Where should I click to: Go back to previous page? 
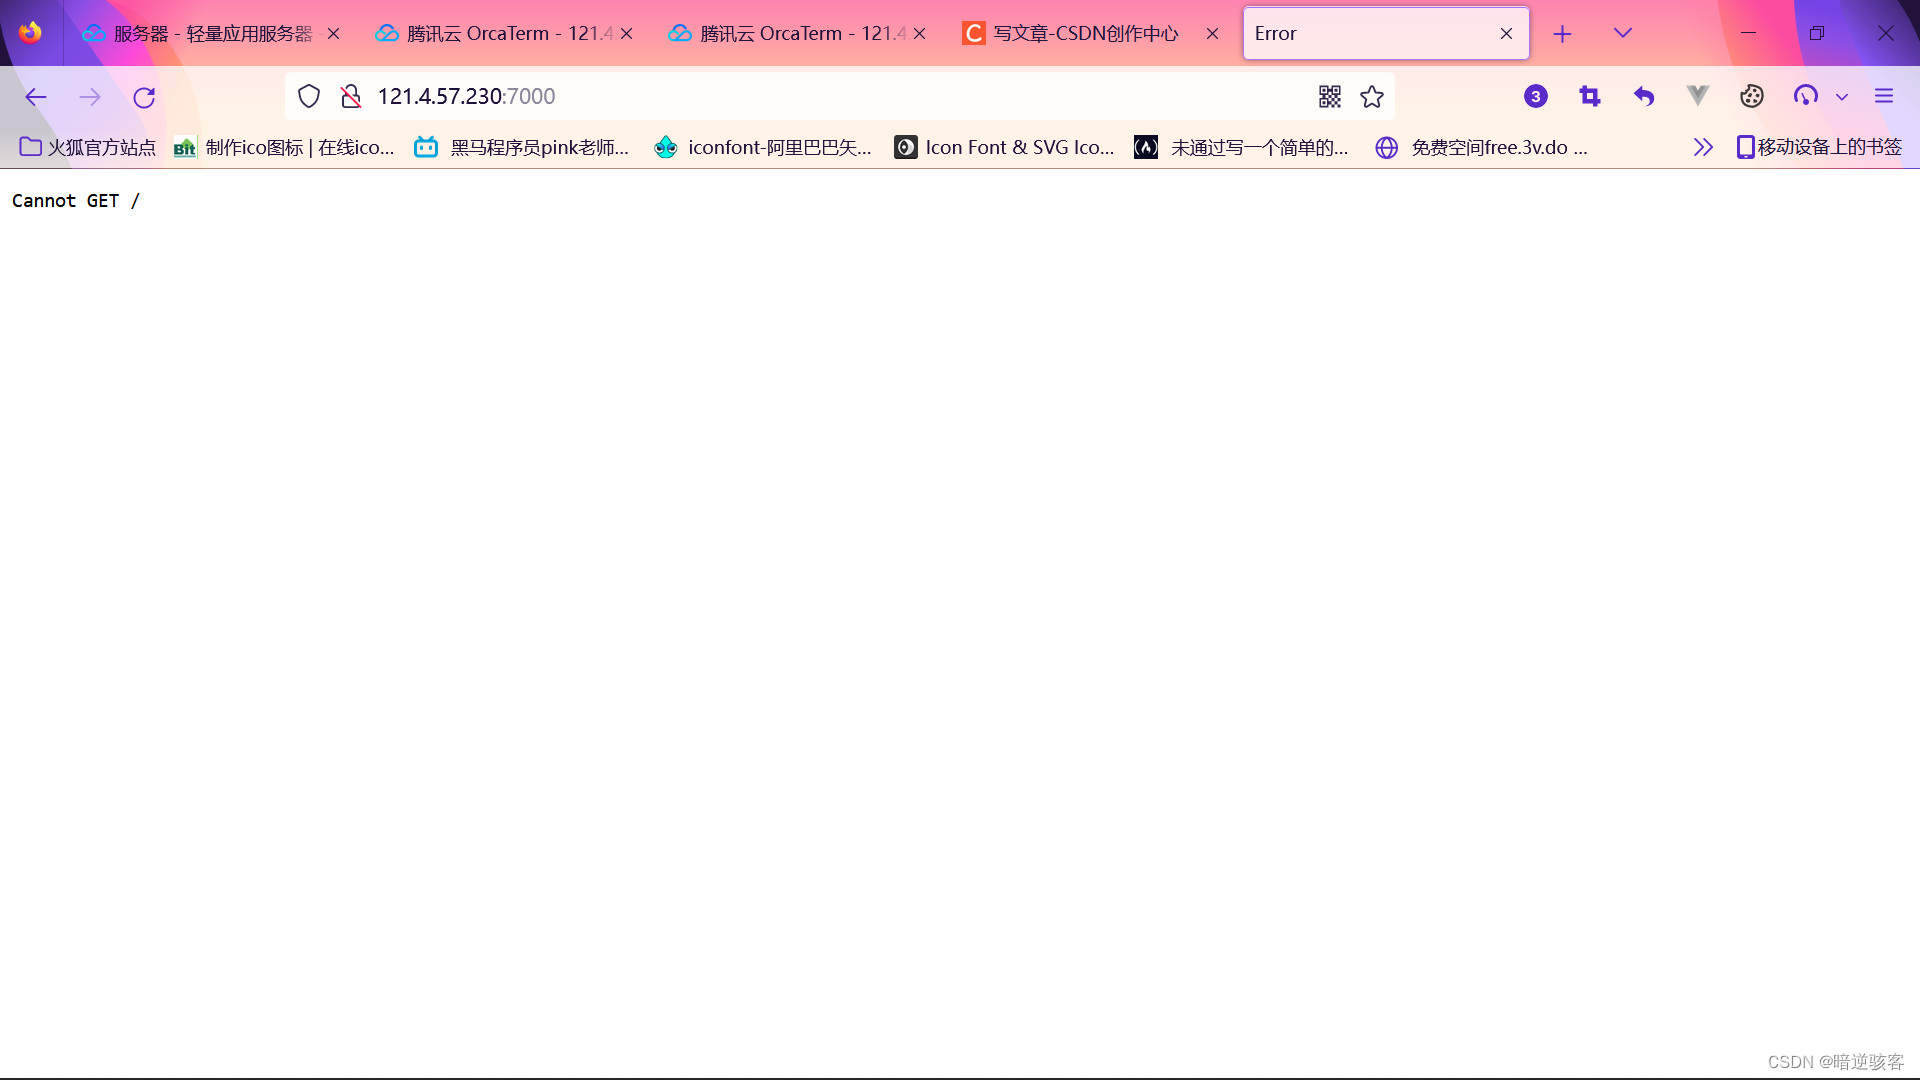tap(36, 97)
